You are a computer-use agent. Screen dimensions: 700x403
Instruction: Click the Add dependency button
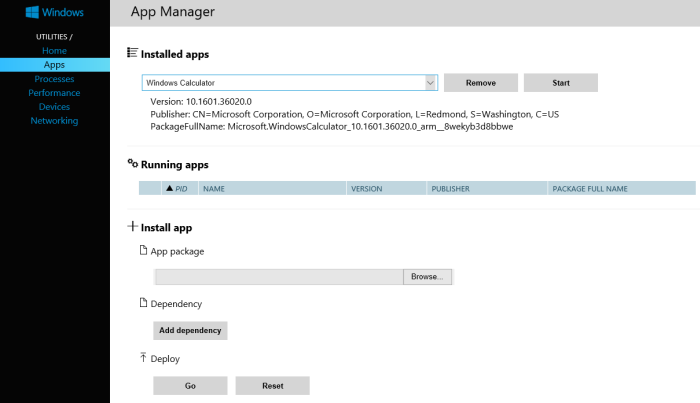pyautogui.click(x=190, y=330)
